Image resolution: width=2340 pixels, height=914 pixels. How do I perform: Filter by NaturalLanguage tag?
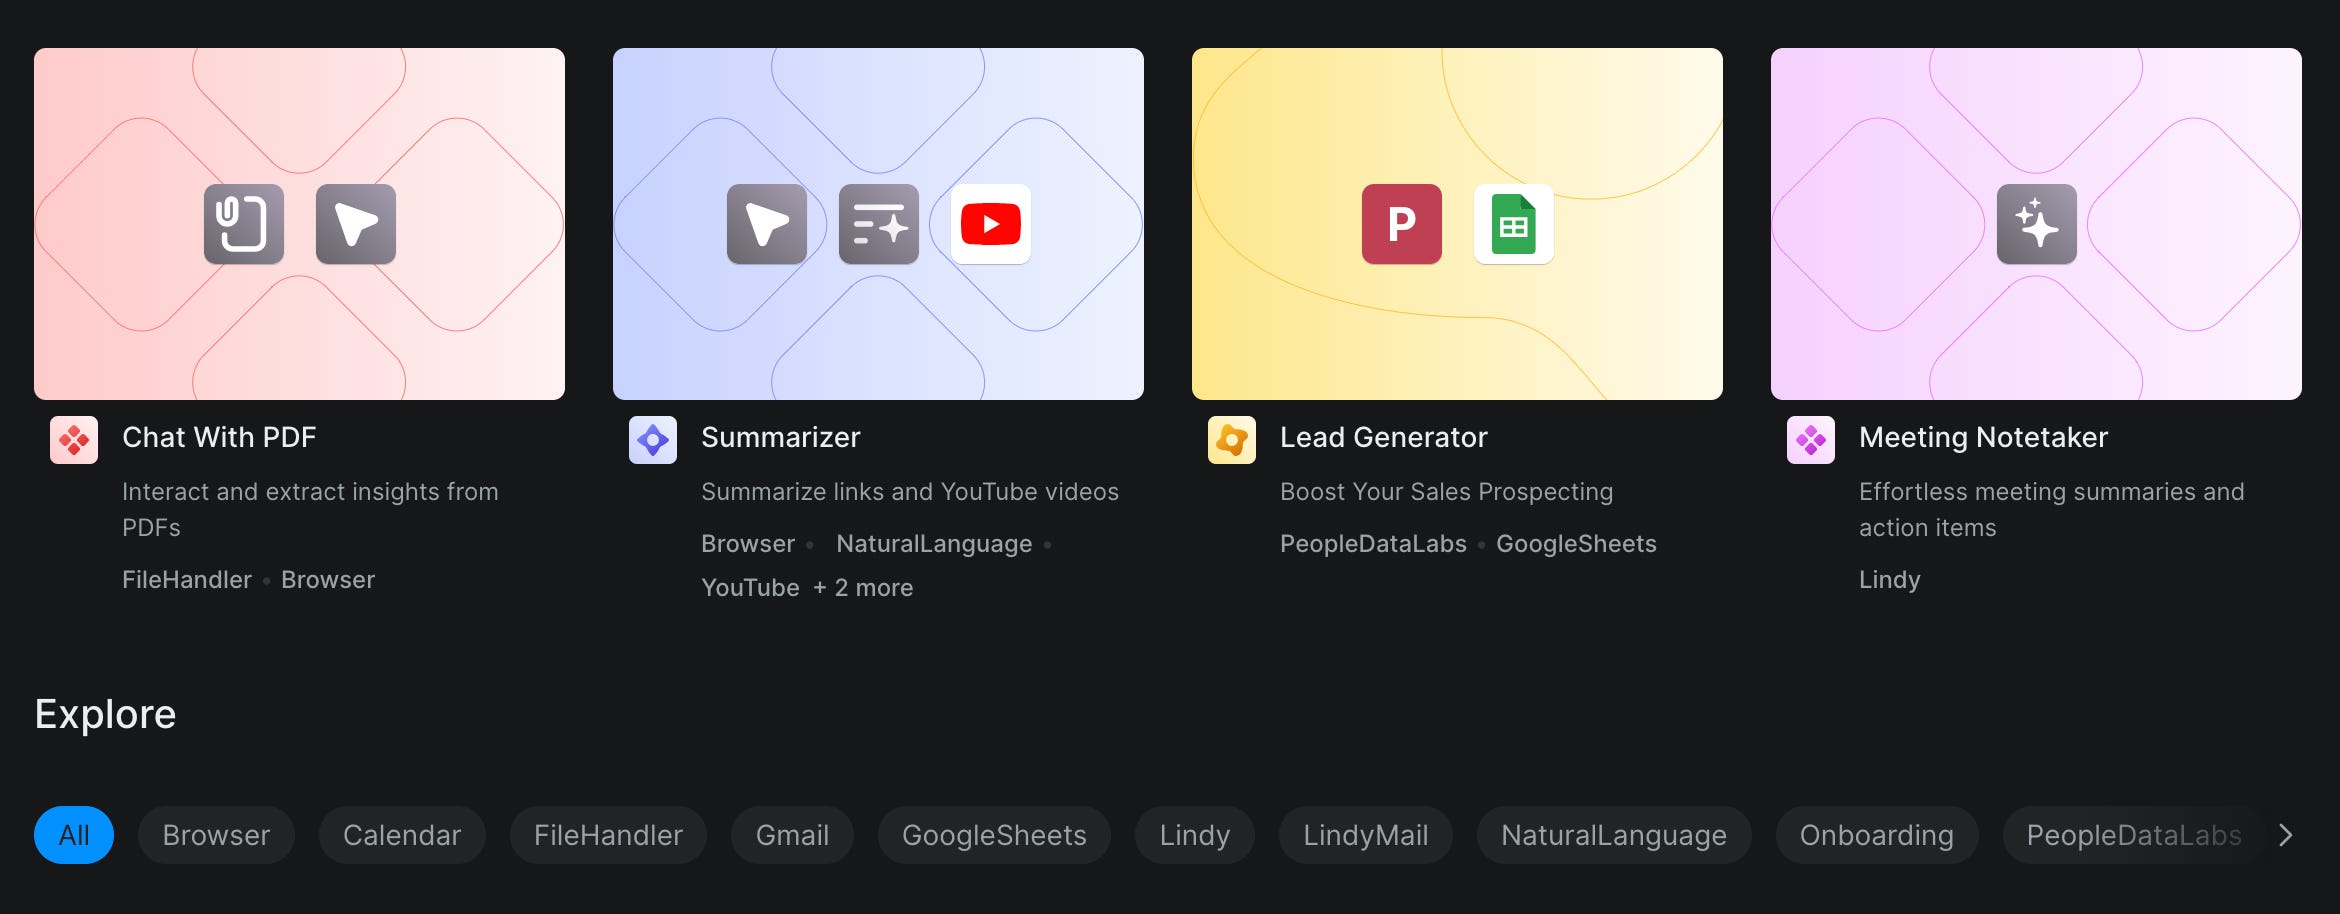click(1614, 835)
